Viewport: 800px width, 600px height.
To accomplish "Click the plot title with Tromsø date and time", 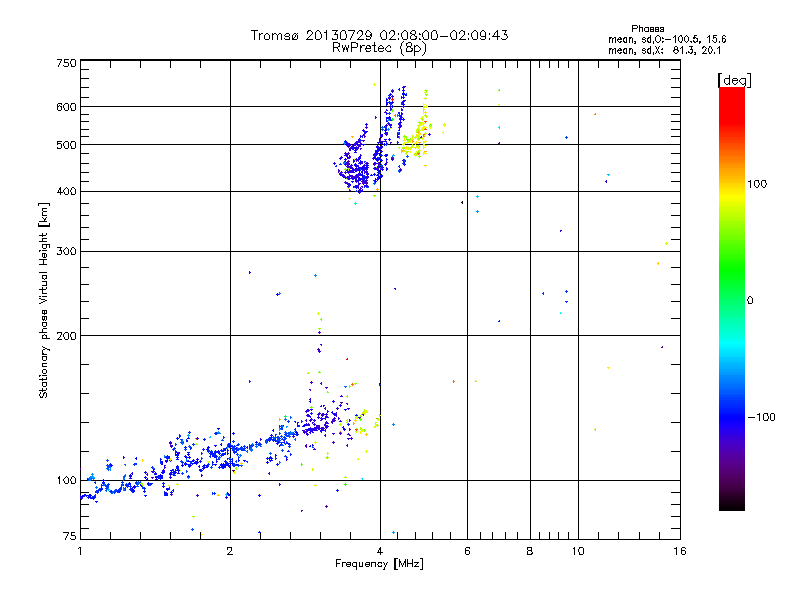I will point(379,35).
